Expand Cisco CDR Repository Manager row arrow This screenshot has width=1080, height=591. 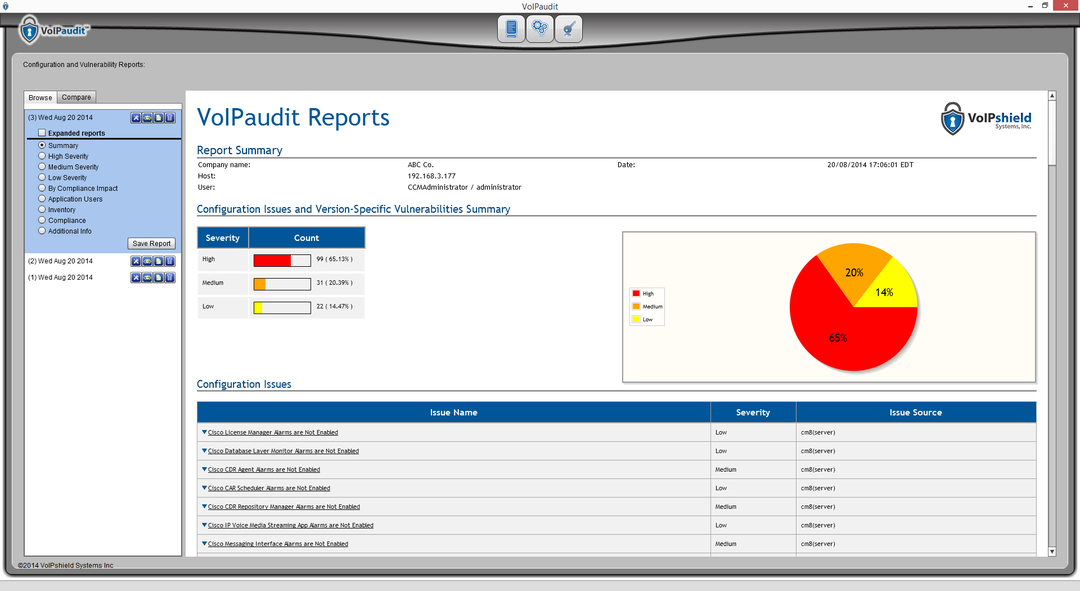(205, 507)
